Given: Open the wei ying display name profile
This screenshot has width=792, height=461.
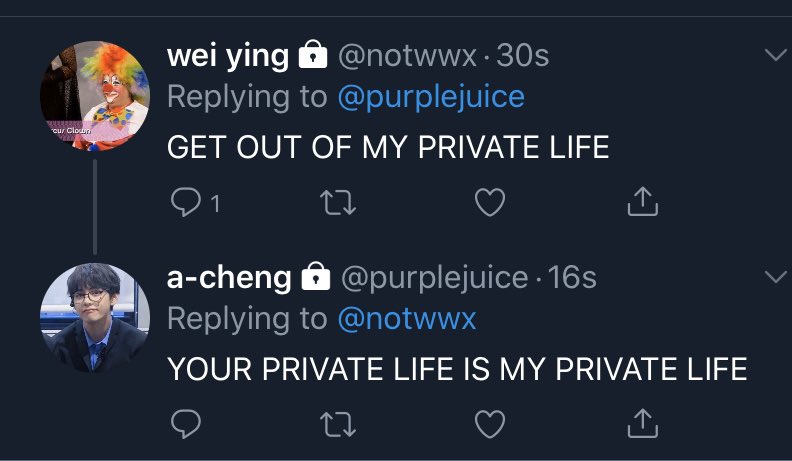Looking at the screenshot, I should 228,56.
